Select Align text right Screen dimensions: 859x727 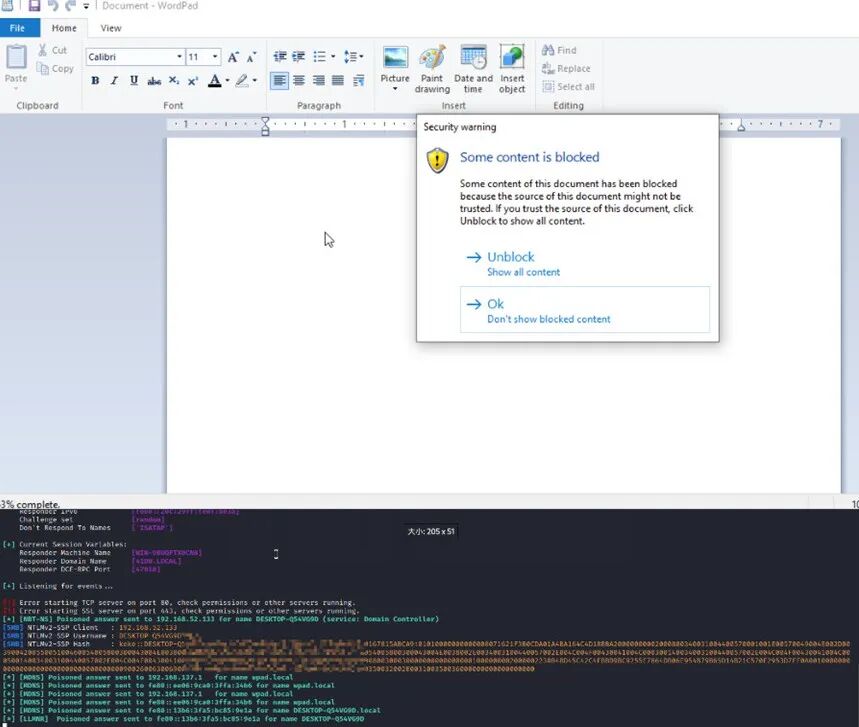pos(318,81)
